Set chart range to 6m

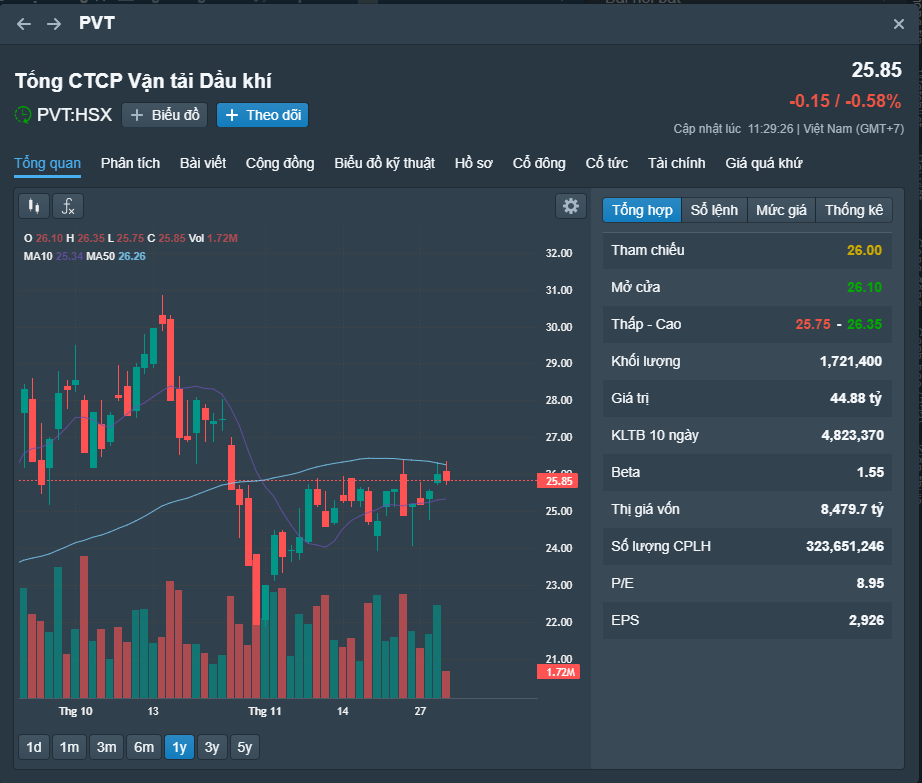[x=144, y=747]
